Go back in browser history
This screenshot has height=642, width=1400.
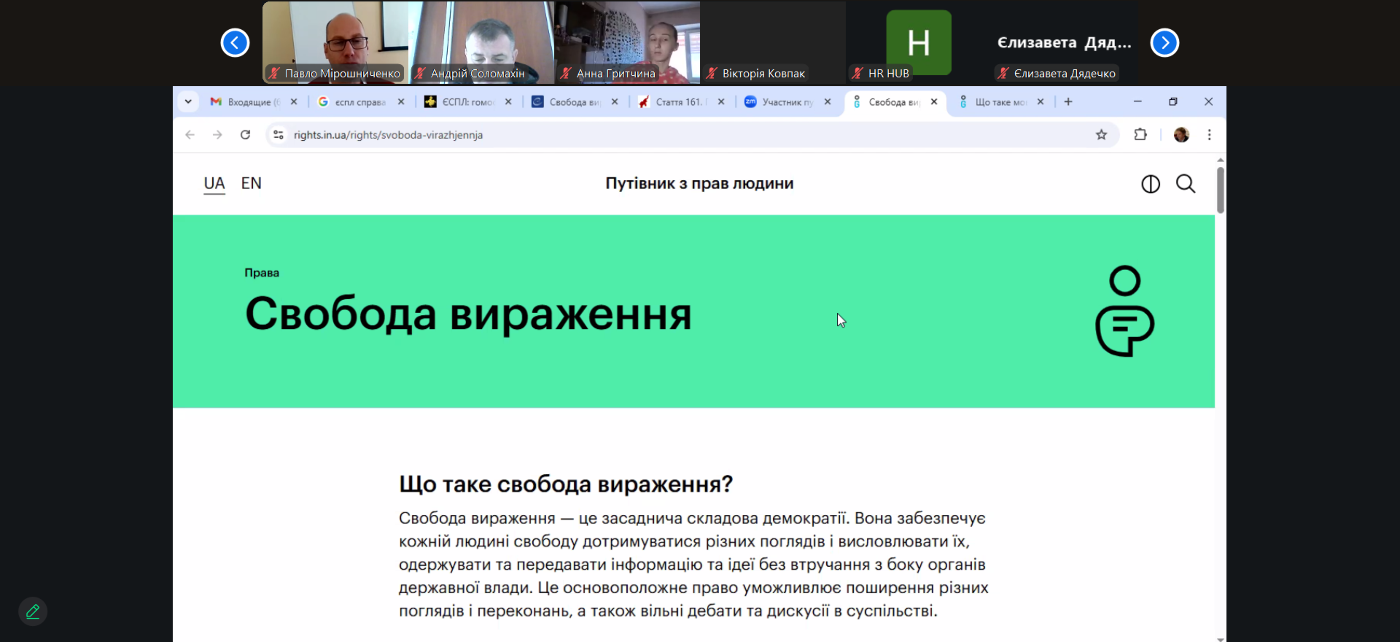(x=190, y=135)
